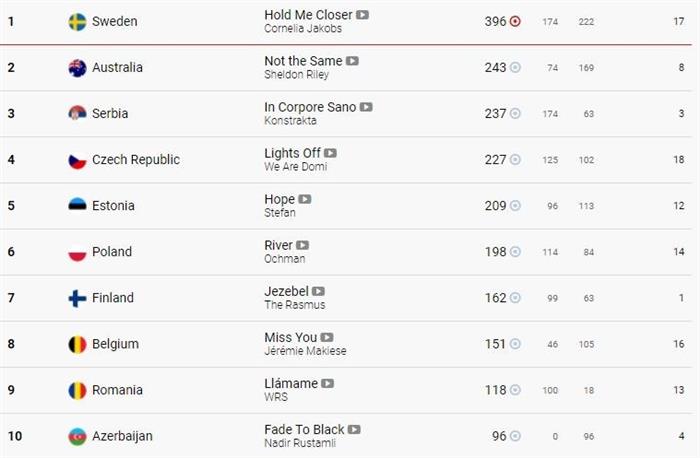The image size is (700, 458).
Task: Open the Jezebel video icon
Action: tap(318, 291)
